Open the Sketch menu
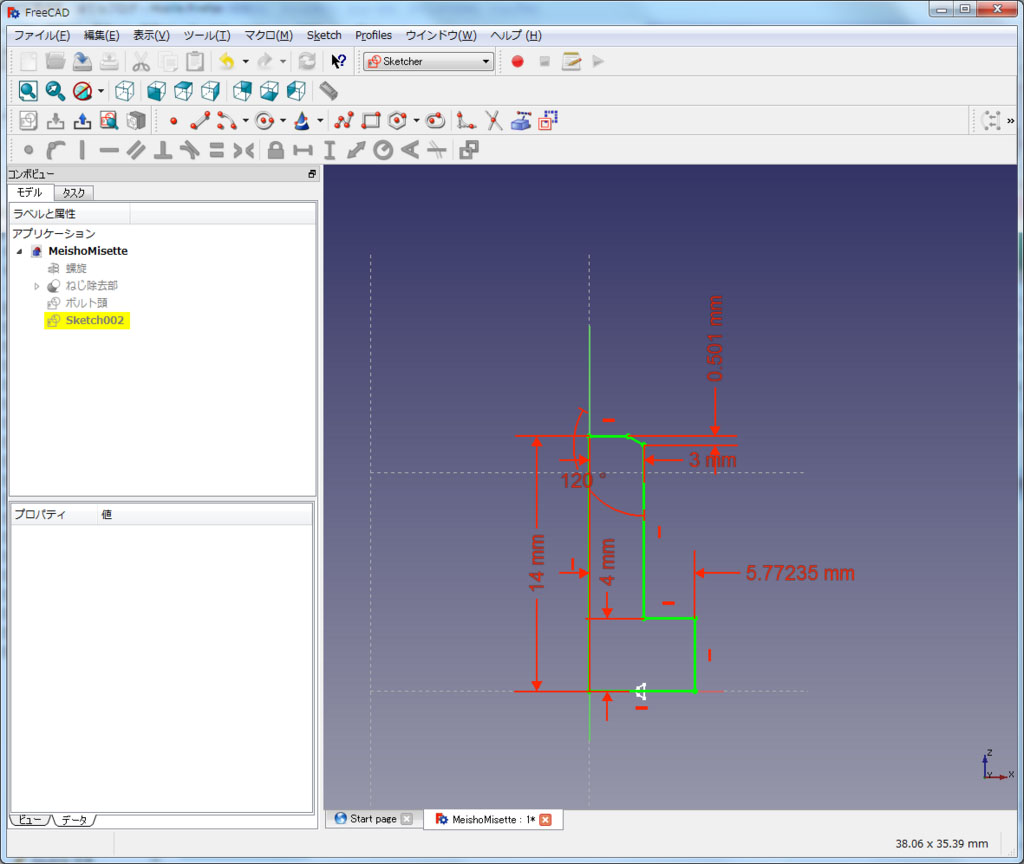The width and height of the screenshot is (1024, 864). point(324,35)
